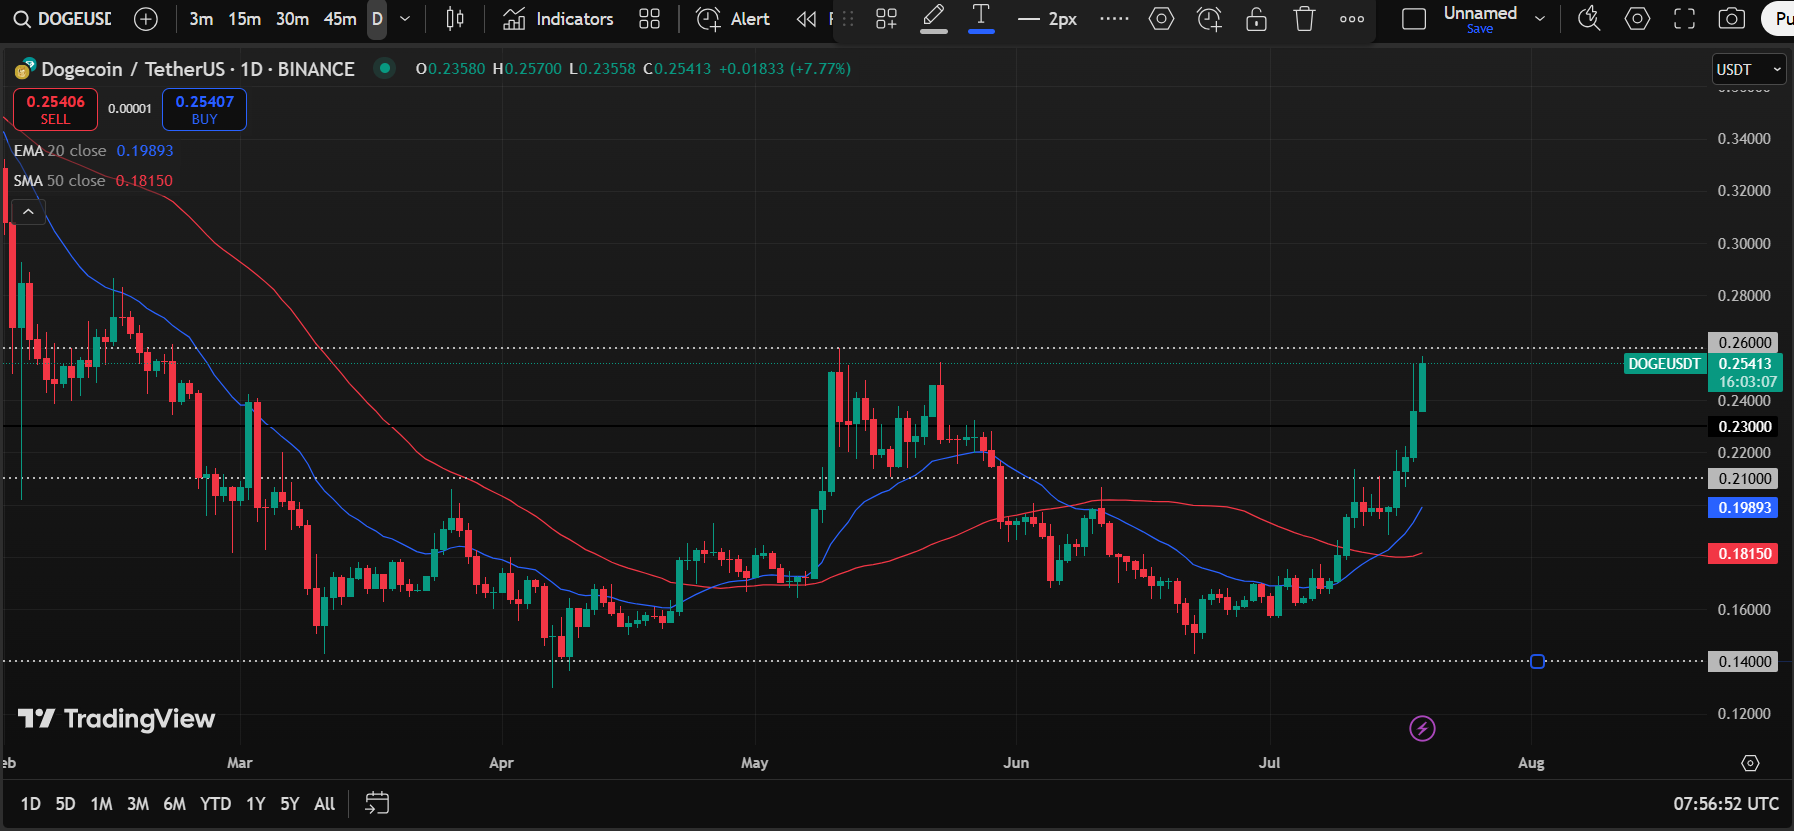Select the EMA 20 close indicator legend
Image resolution: width=1794 pixels, height=831 pixels.
click(x=60, y=151)
